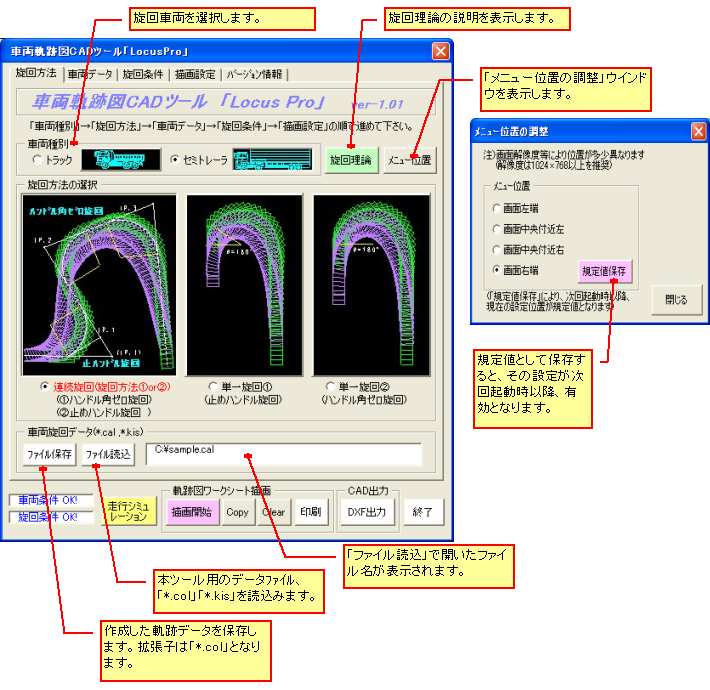Select 単一旋回② radio button
The image size is (710, 690).
coord(330,387)
